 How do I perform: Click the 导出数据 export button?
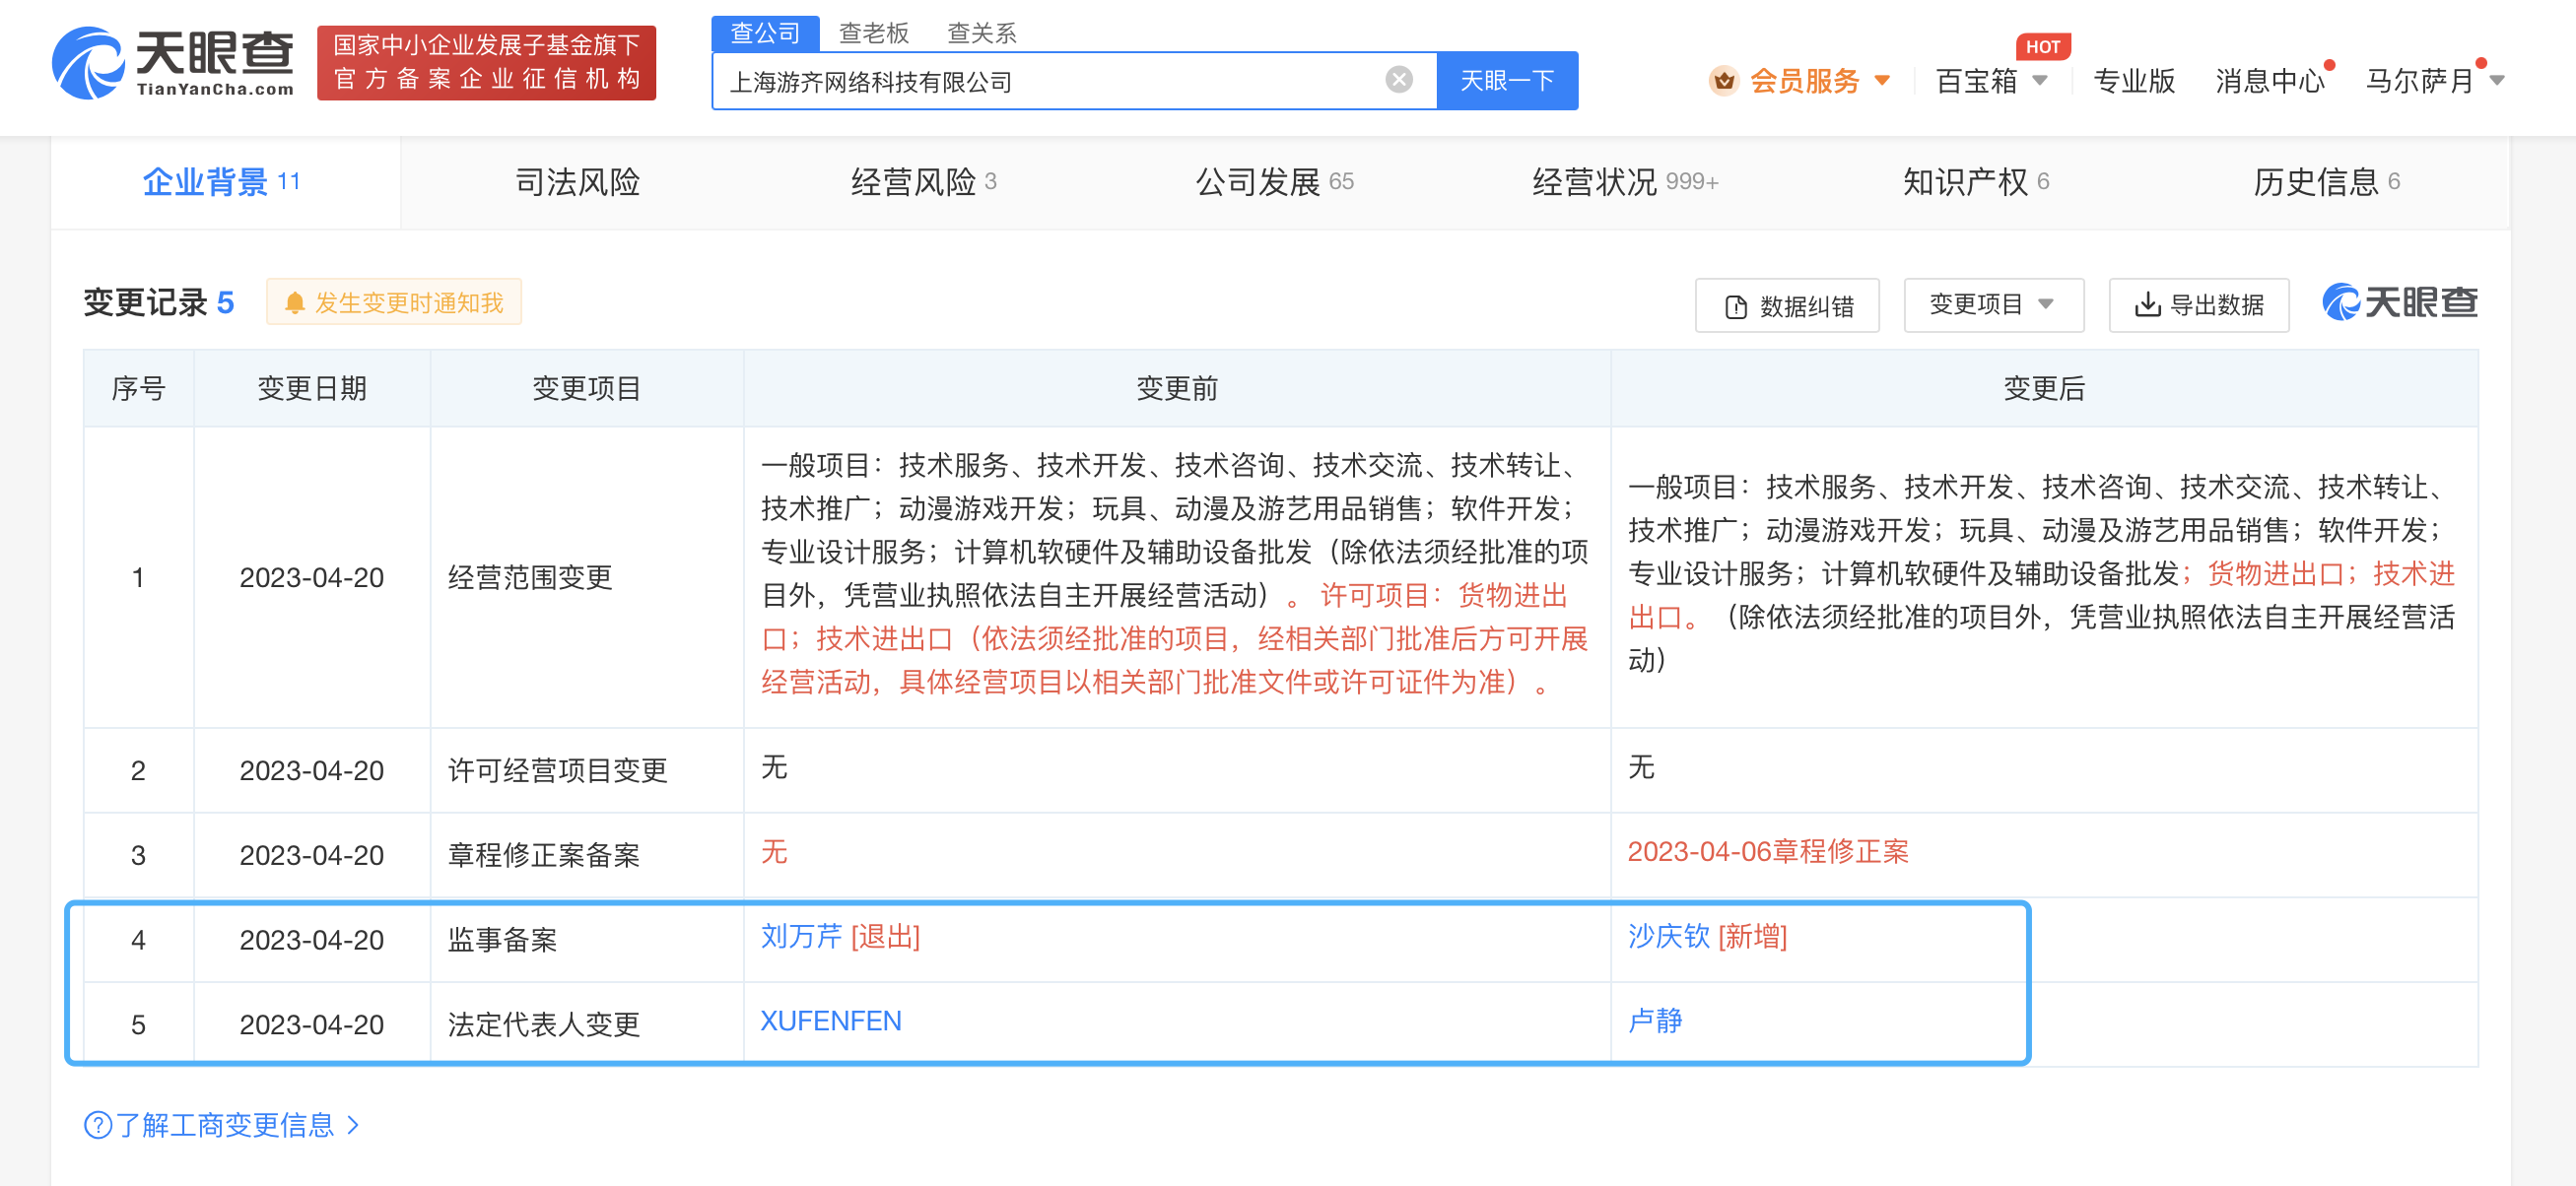2199,305
